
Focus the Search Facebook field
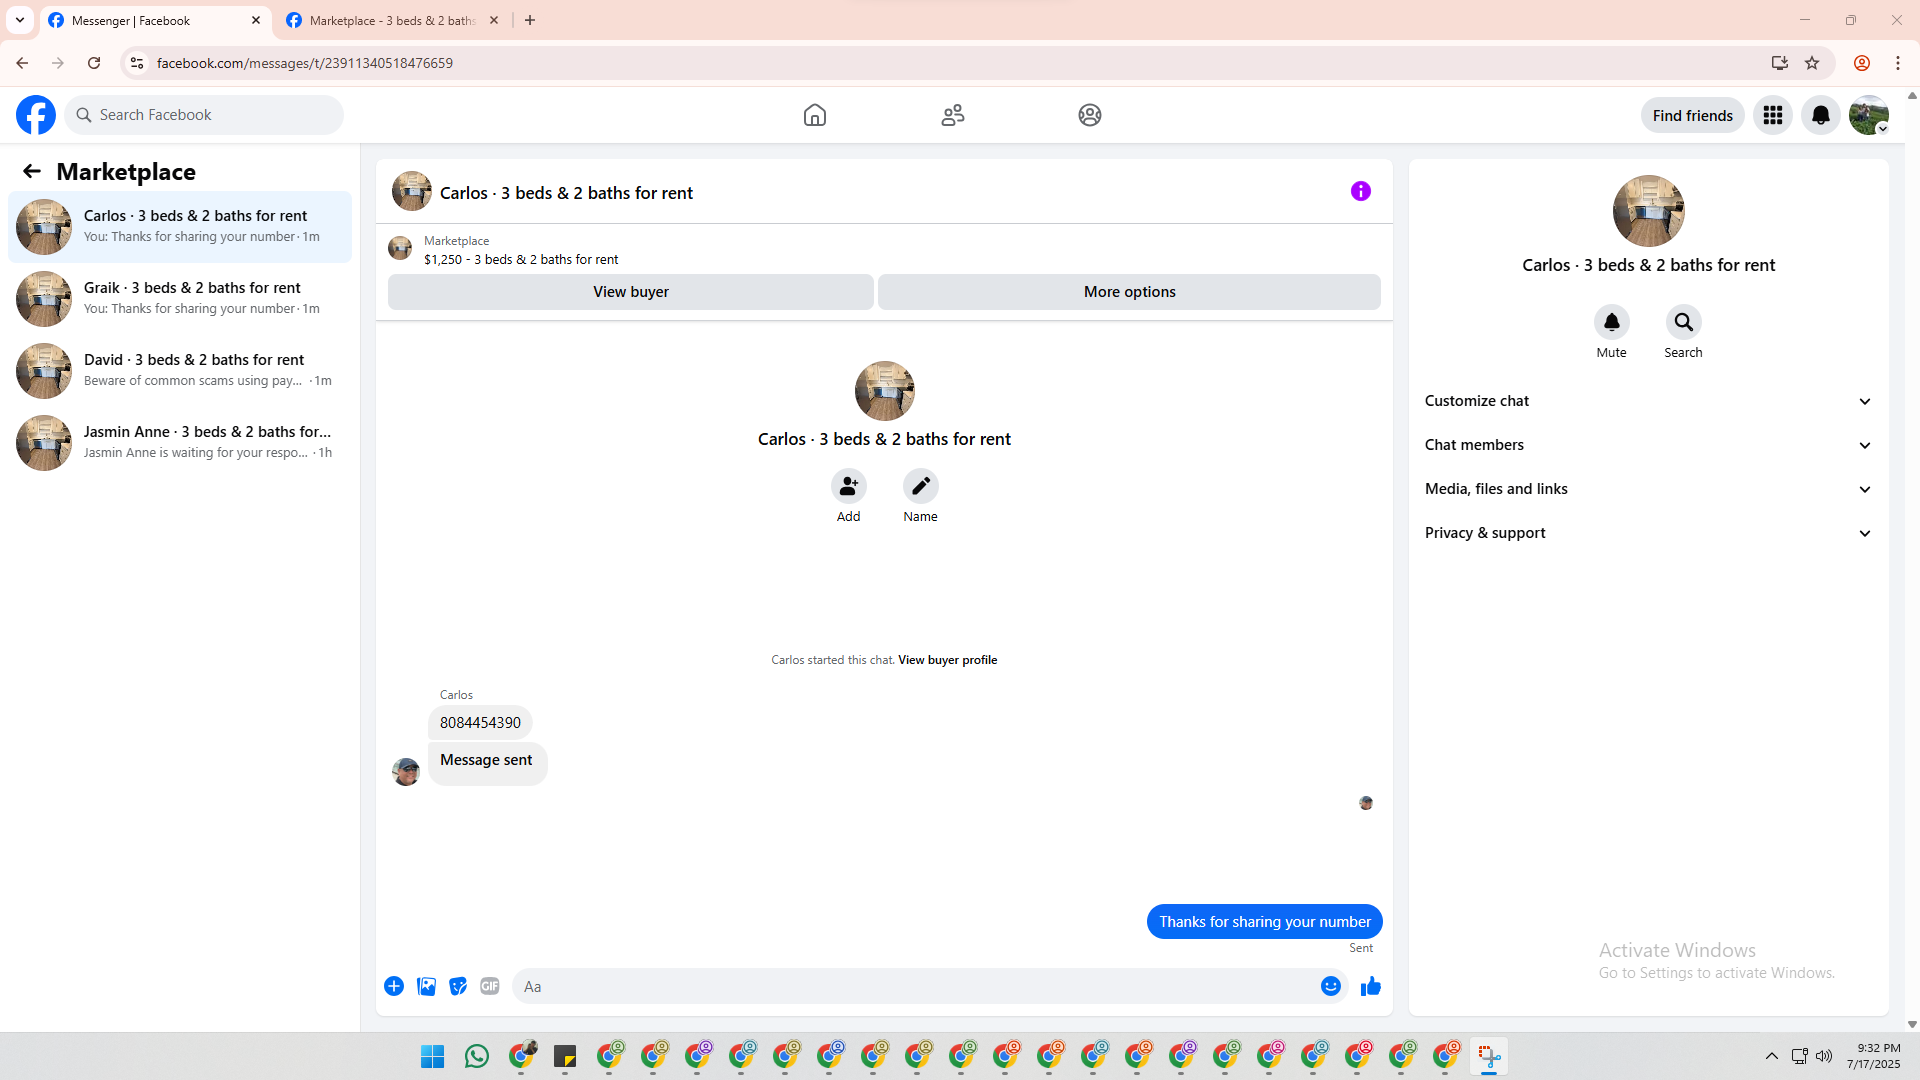(x=204, y=115)
